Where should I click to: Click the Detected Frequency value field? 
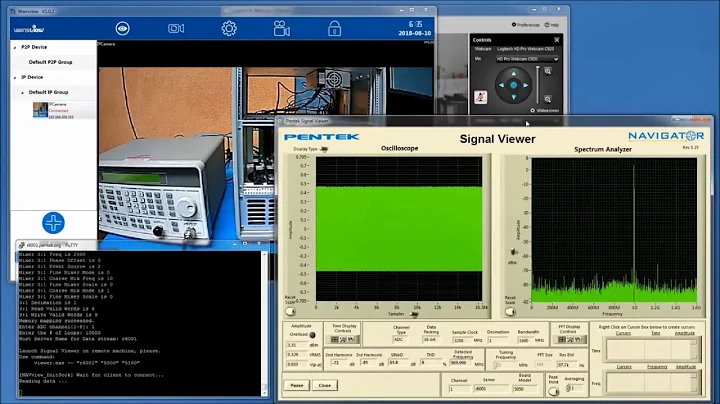(461, 363)
